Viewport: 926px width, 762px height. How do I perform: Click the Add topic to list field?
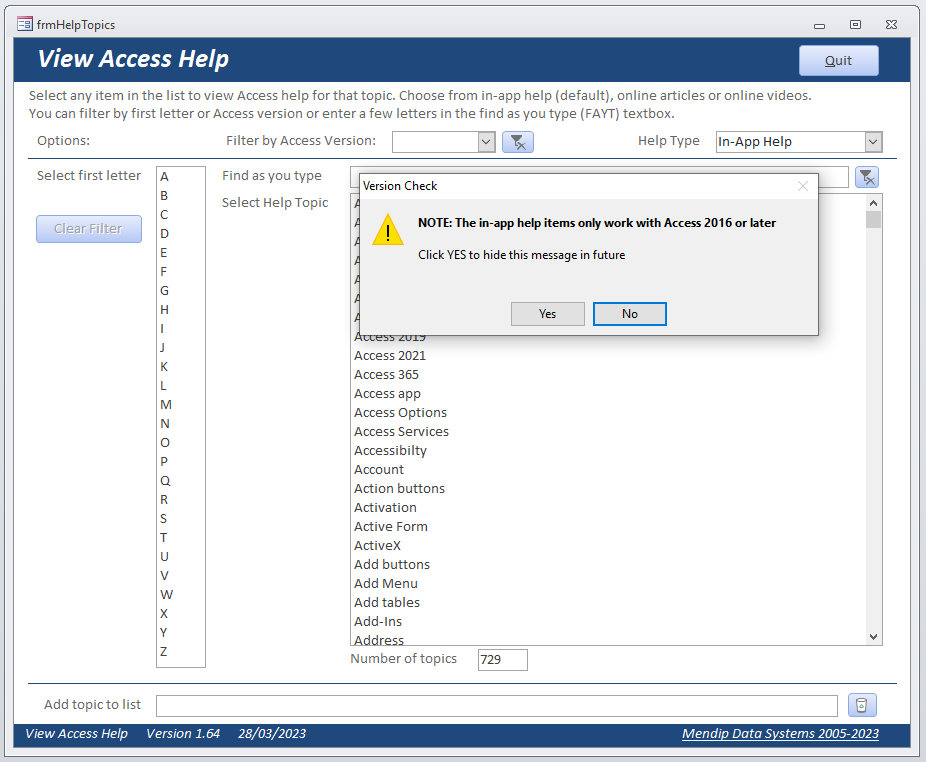click(x=497, y=705)
